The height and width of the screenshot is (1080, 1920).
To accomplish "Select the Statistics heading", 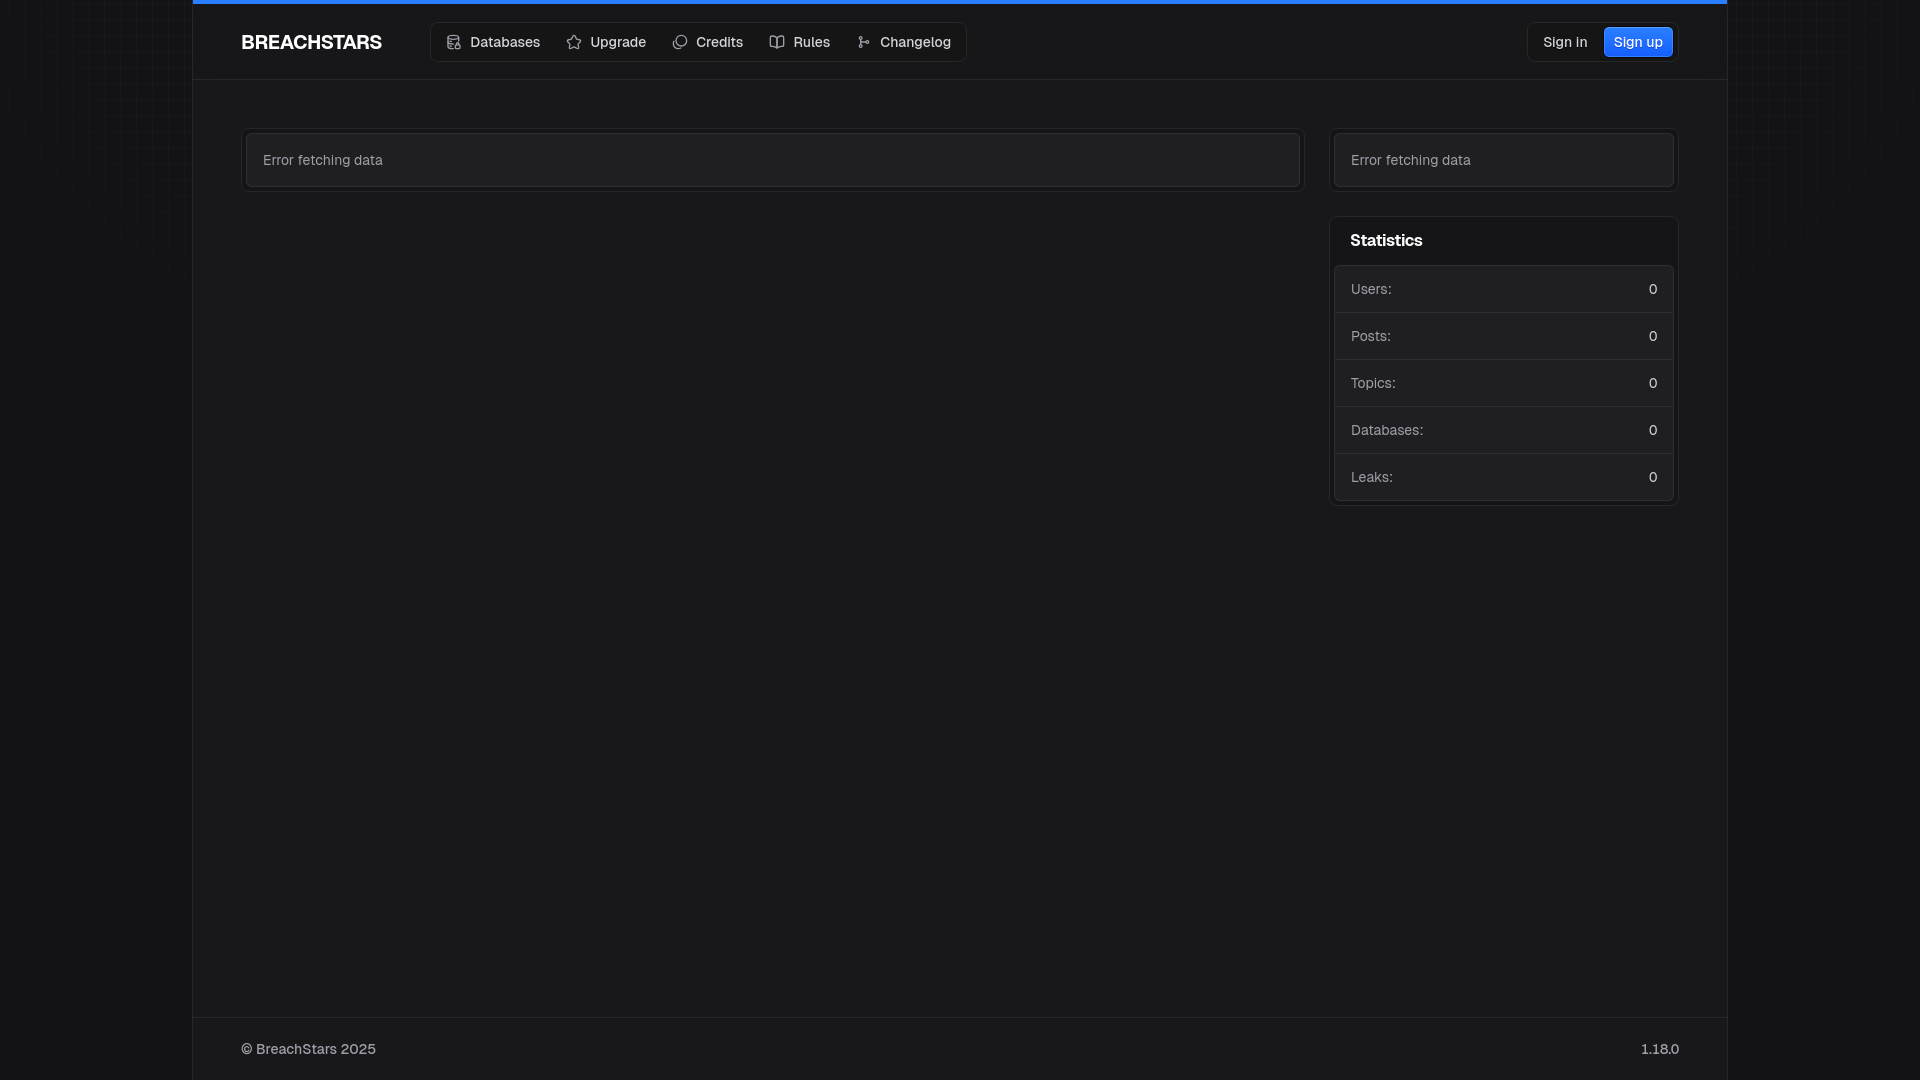I will 1386,240.
